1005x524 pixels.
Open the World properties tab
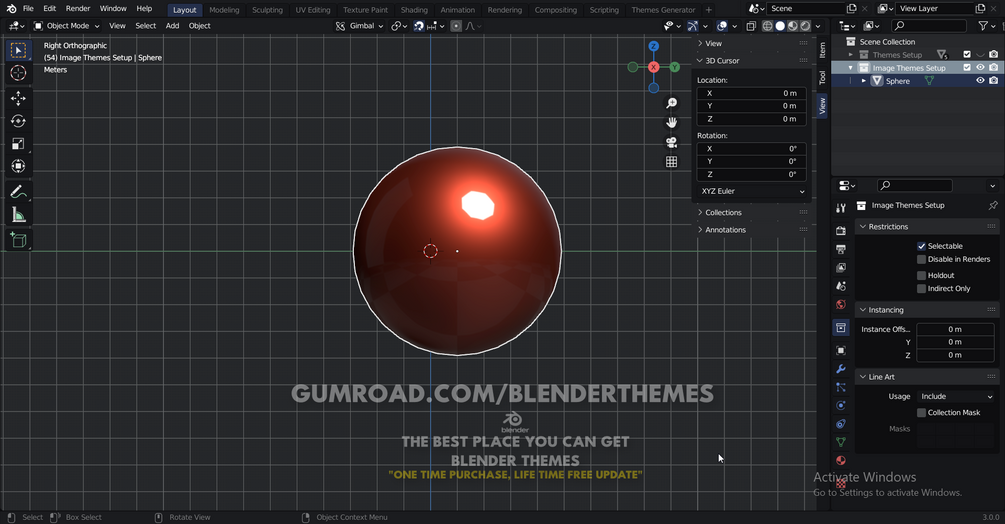coord(841,305)
